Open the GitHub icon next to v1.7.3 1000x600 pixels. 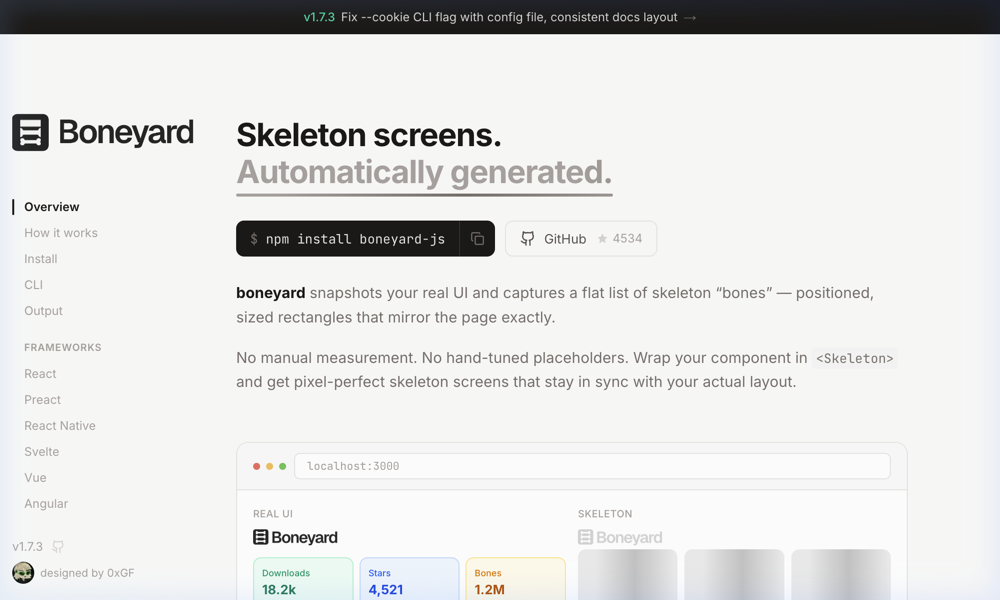click(58, 547)
